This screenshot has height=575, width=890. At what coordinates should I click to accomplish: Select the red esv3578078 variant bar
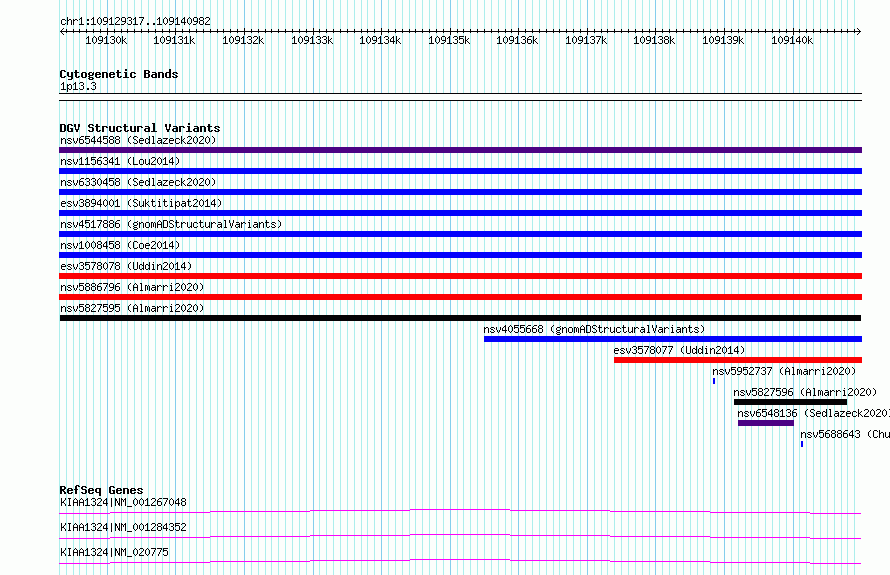(460, 276)
